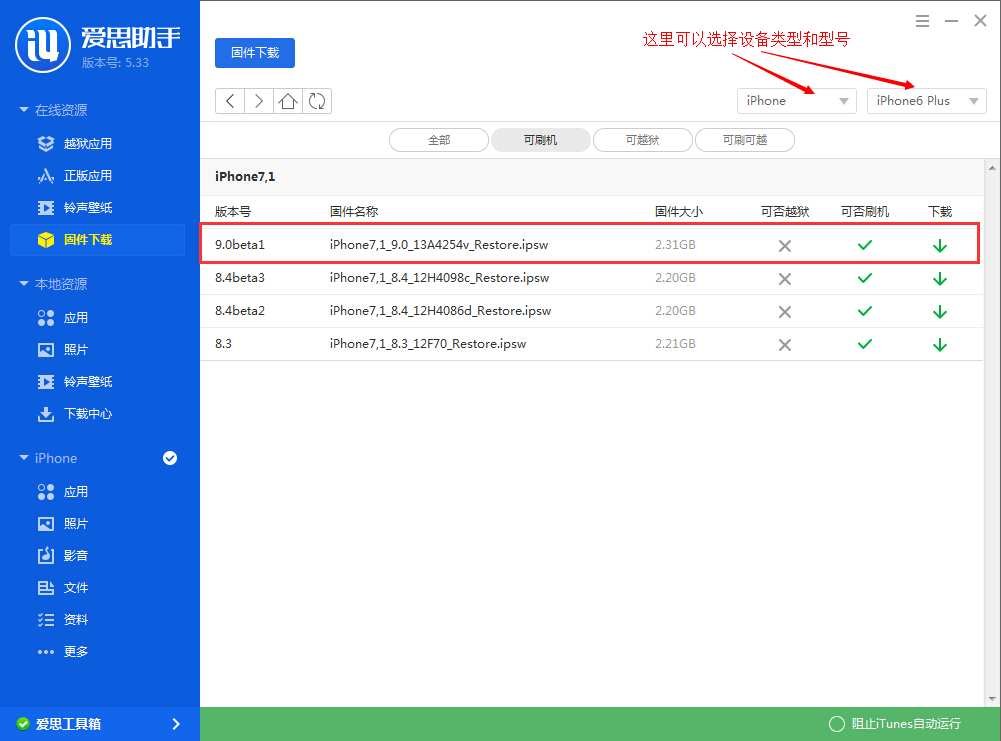Collapse the 本地资源 section
1001x741 pixels.
tap(24, 283)
